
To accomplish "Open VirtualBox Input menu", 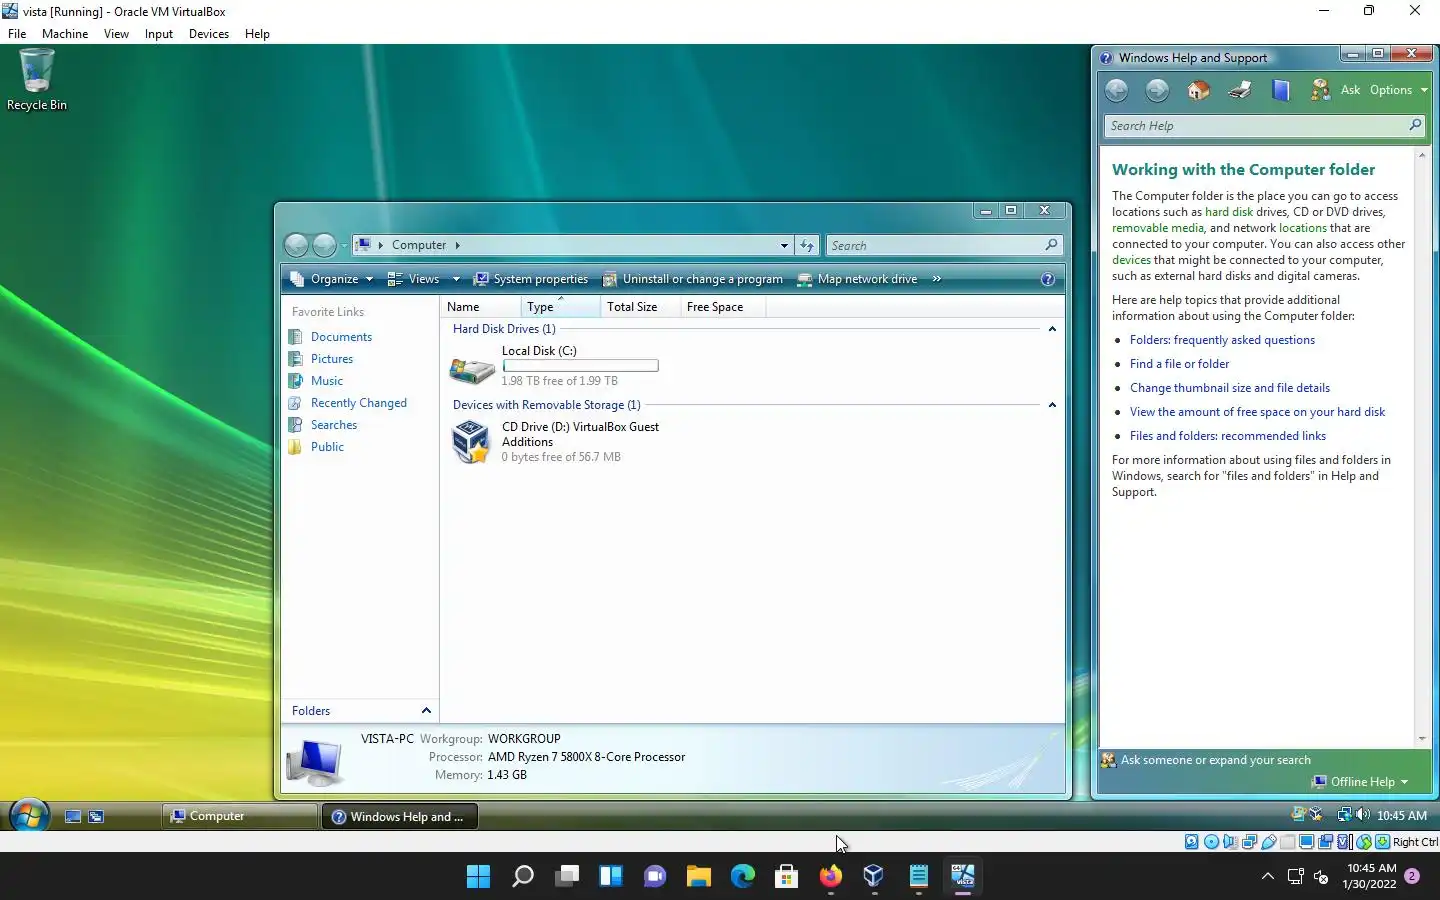I will 158,34.
